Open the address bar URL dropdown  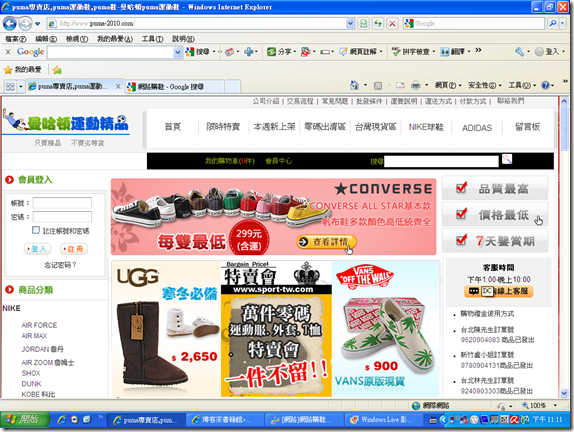pyautogui.click(x=350, y=23)
